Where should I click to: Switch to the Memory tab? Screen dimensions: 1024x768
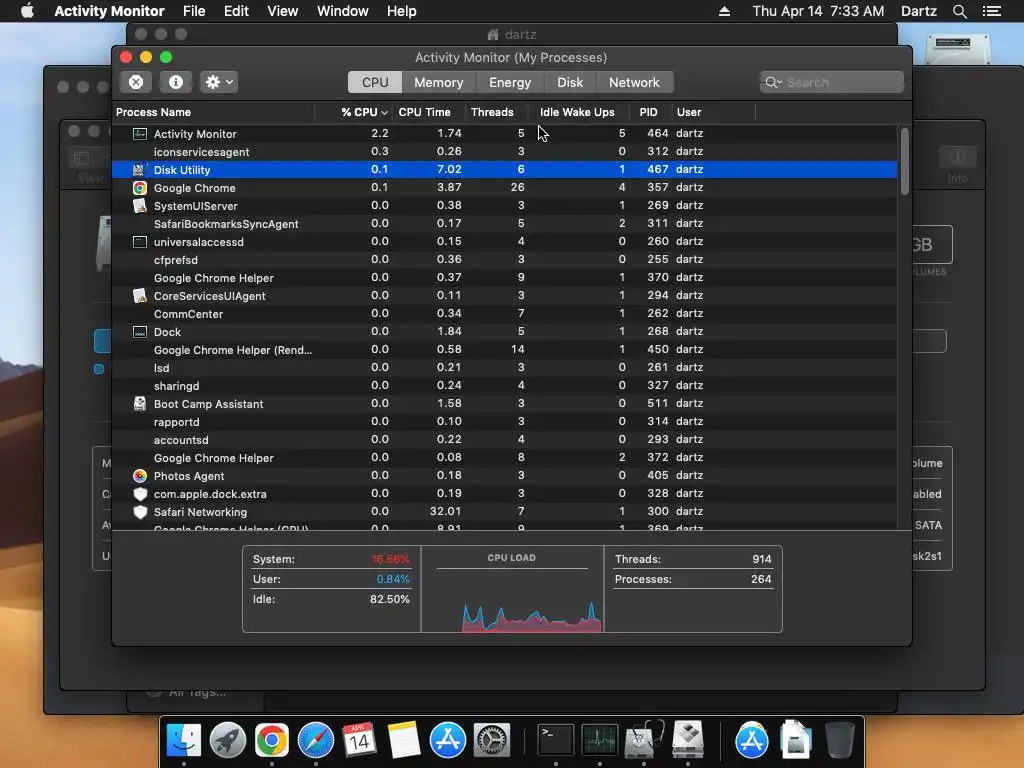coord(438,82)
